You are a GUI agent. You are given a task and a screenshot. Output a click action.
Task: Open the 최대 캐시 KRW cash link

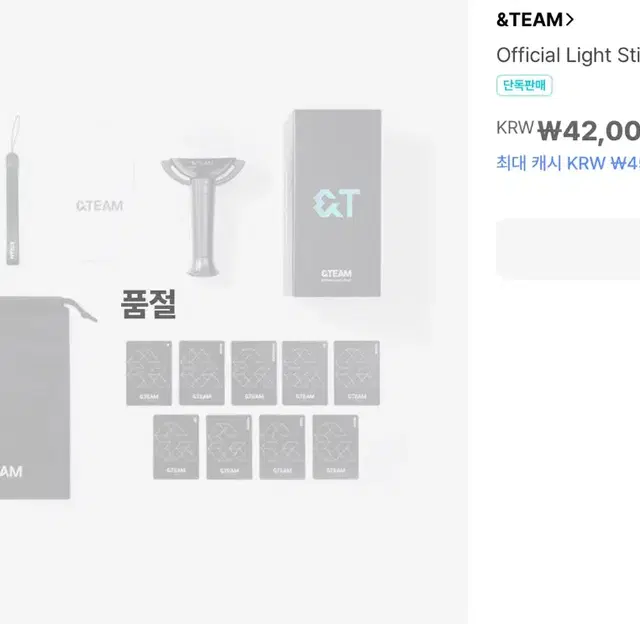pos(567,162)
